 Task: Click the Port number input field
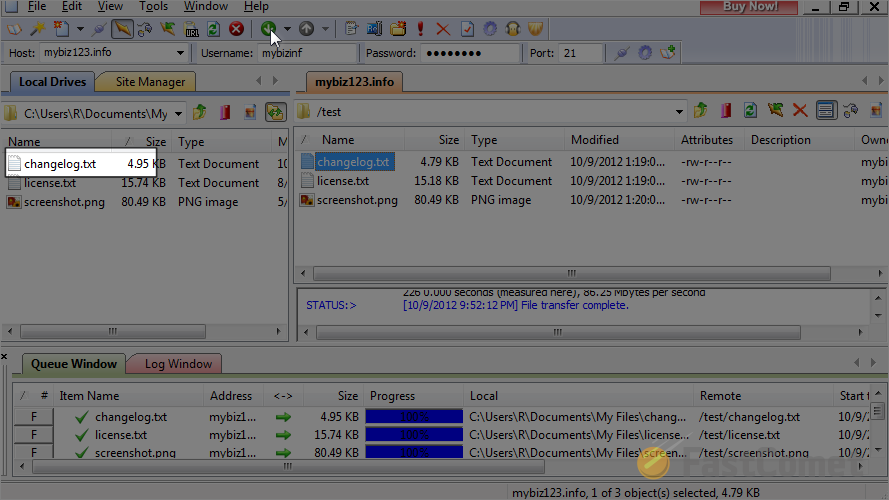pos(579,53)
